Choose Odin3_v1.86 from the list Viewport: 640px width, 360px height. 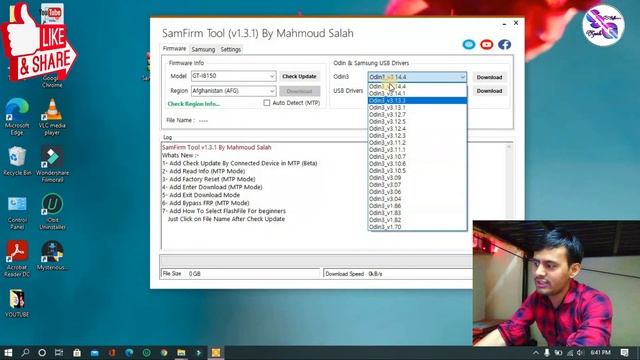[417, 206]
